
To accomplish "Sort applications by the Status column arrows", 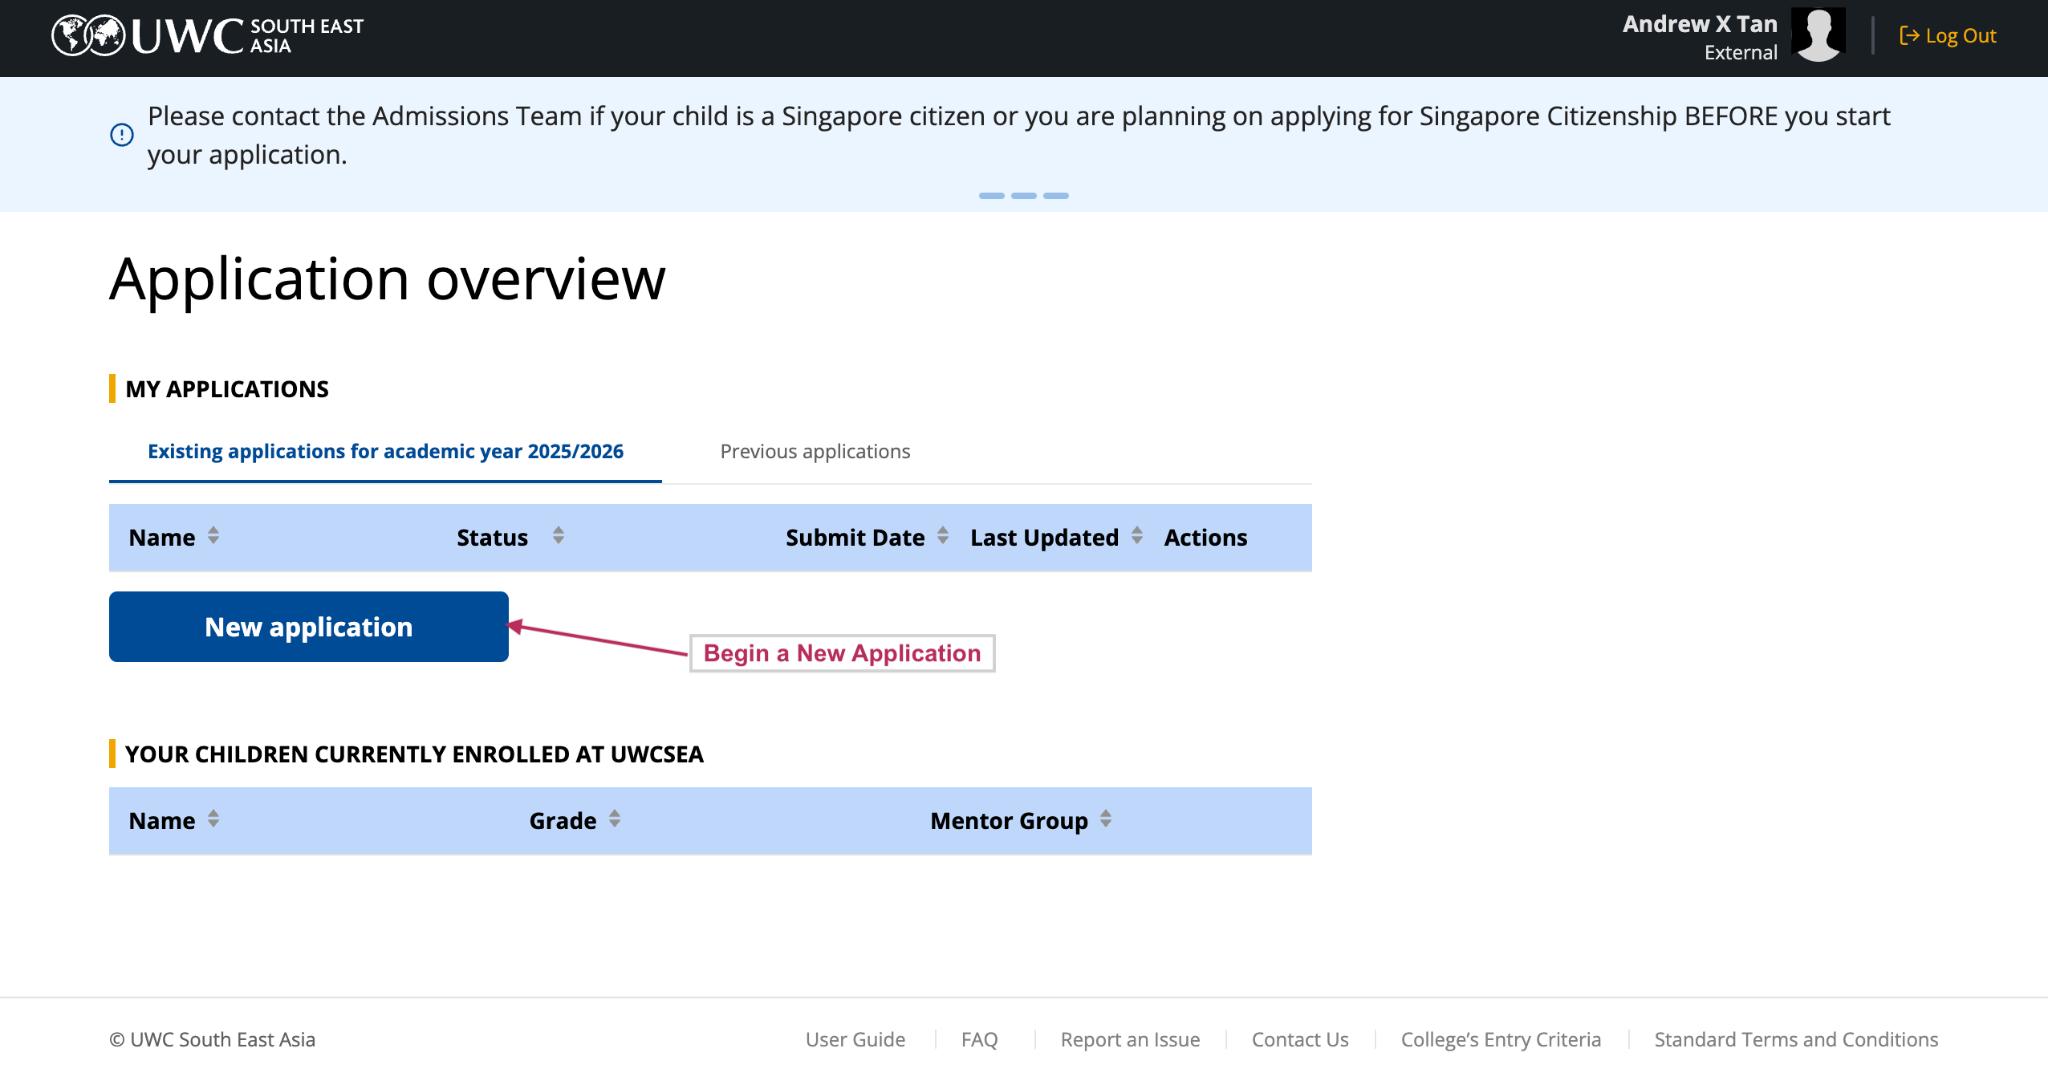I will (x=558, y=536).
